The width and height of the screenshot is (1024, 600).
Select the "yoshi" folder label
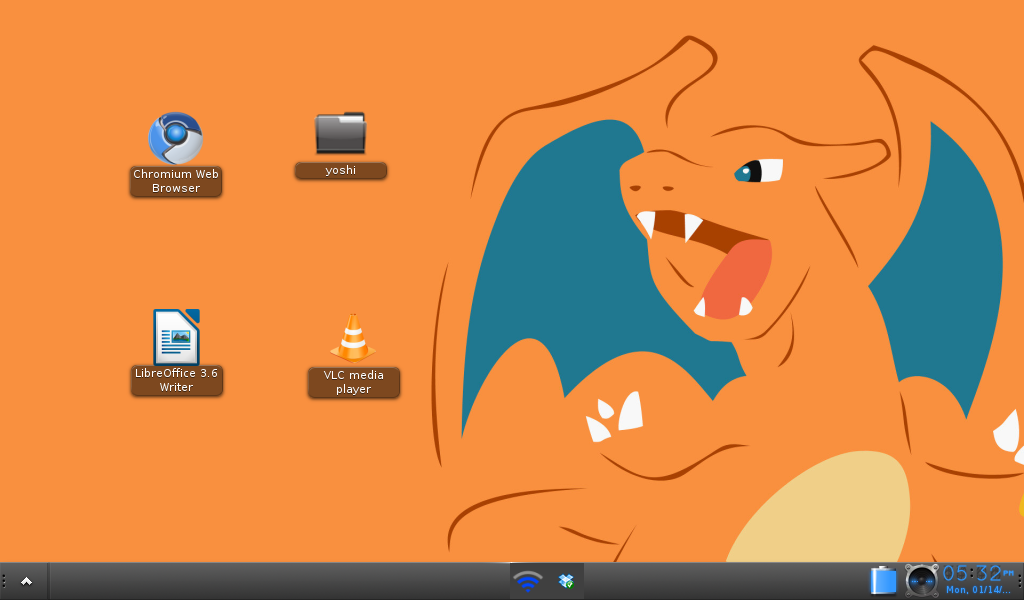click(x=341, y=170)
